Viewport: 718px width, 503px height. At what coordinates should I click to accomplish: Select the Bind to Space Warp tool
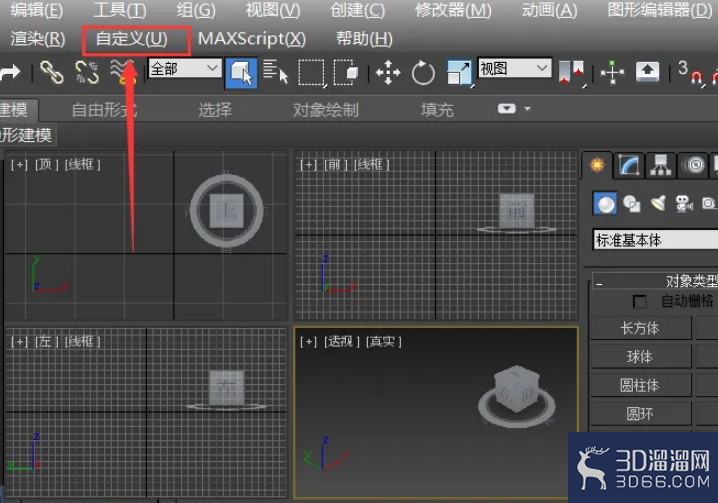tap(123, 72)
